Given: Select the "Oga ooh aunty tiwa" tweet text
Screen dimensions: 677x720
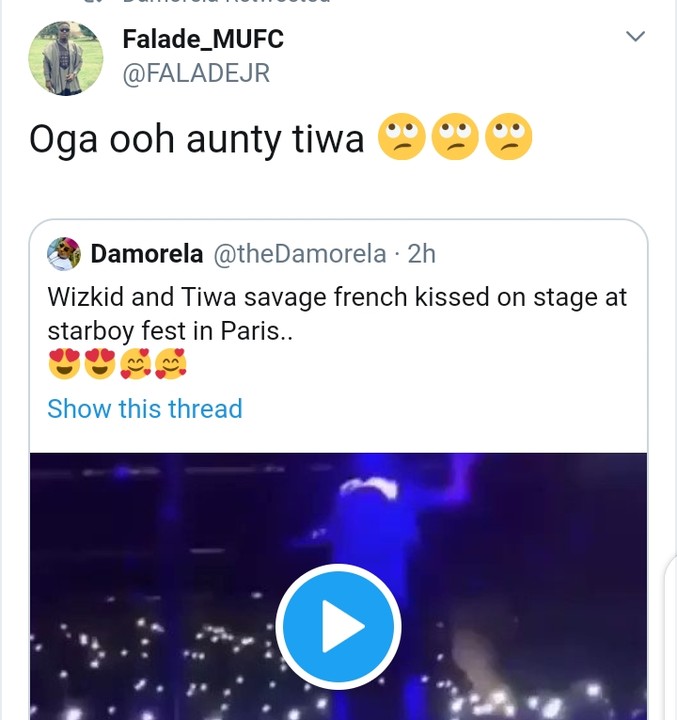Looking at the screenshot, I should [x=197, y=138].
